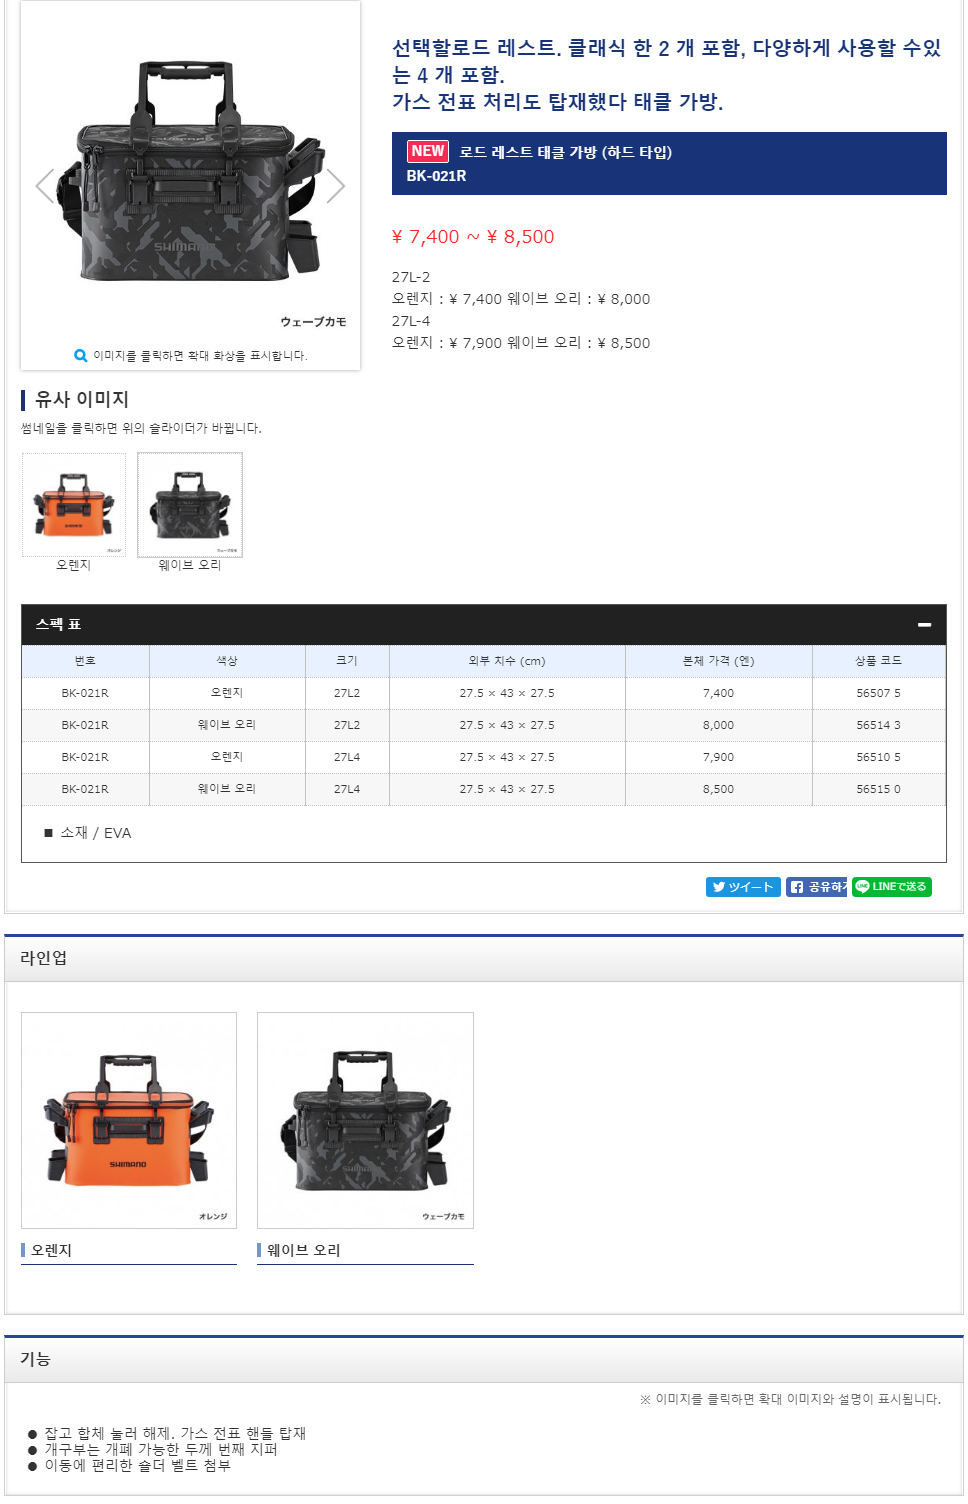Image resolution: width=968 pixels, height=1504 pixels.
Task: Click the 8,500 price cell in spec table
Action: click(718, 789)
